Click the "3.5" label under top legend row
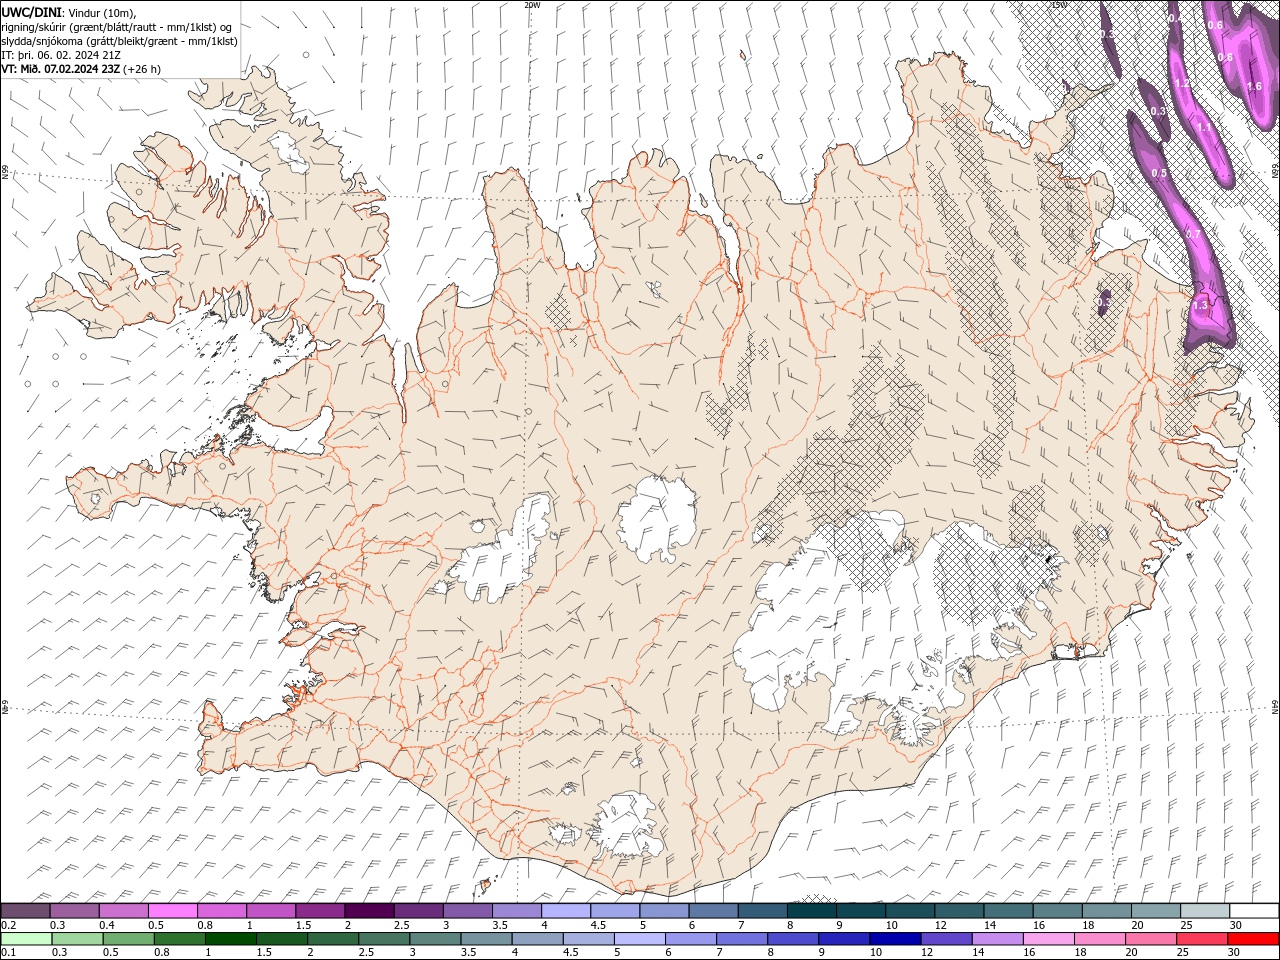1280x960 pixels. click(x=500, y=925)
